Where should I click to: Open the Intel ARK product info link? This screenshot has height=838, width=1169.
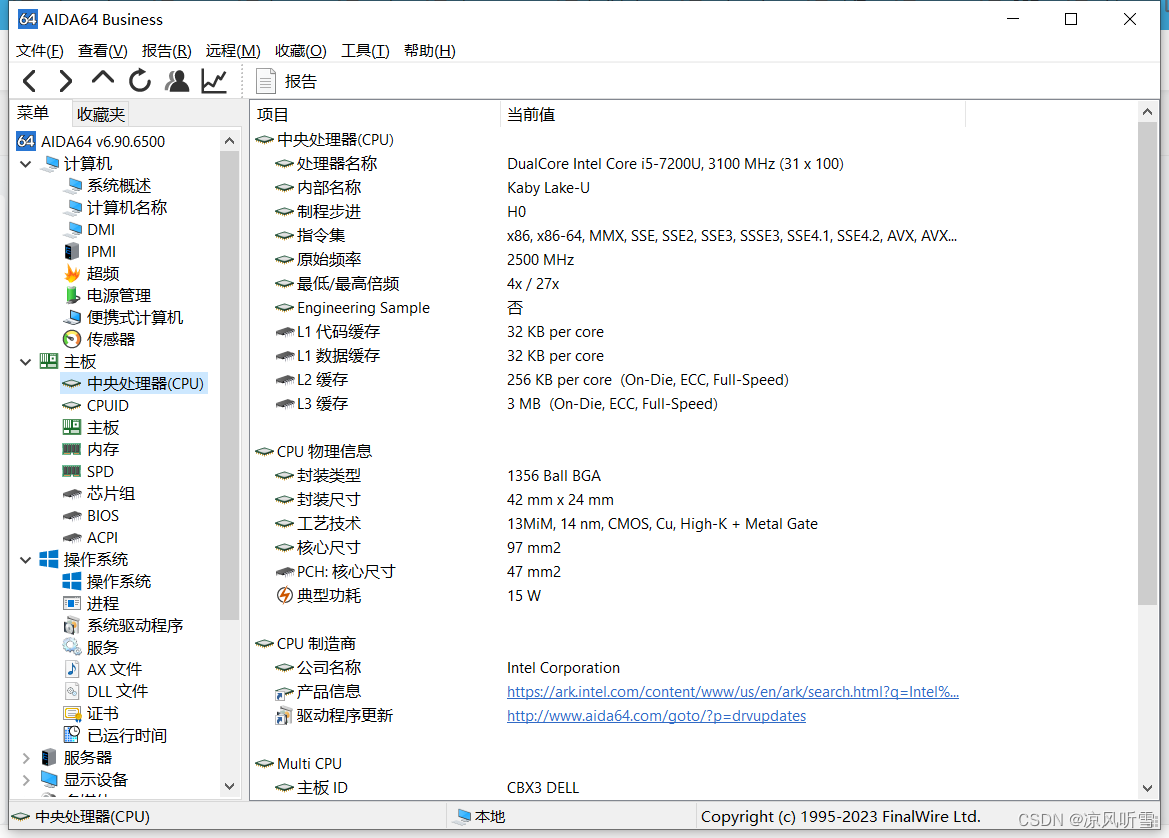[733, 692]
